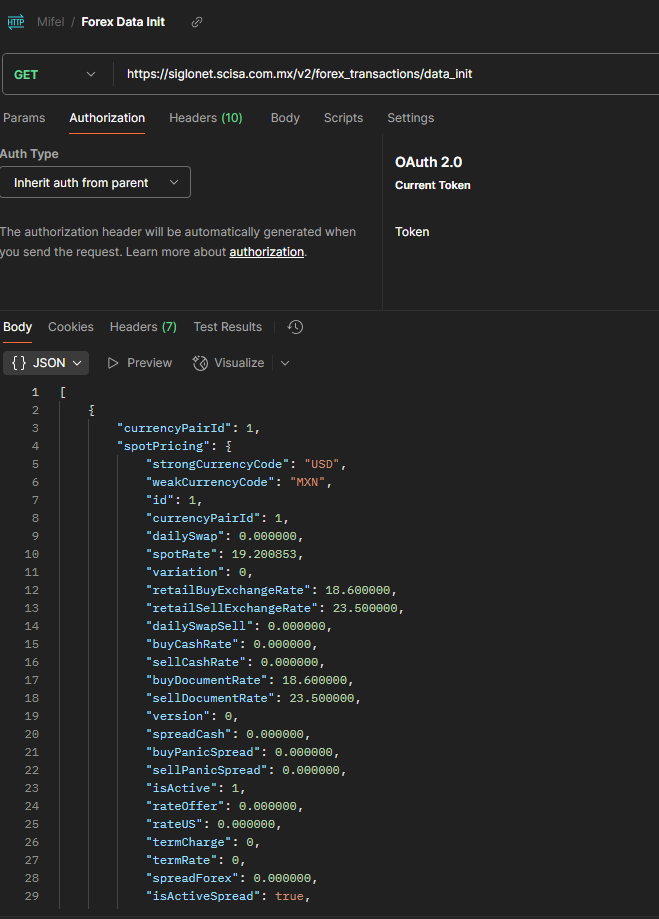Go to the Scripts tab
The width and height of the screenshot is (659, 919).
click(x=343, y=118)
